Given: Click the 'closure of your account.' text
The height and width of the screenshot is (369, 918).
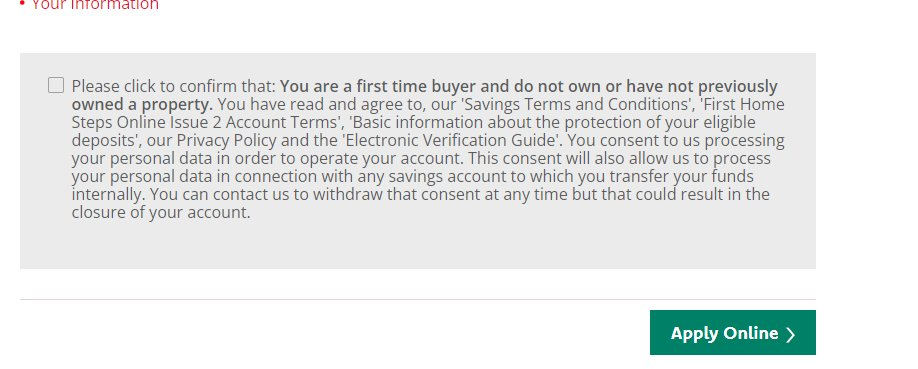Looking at the screenshot, I should click(161, 213).
